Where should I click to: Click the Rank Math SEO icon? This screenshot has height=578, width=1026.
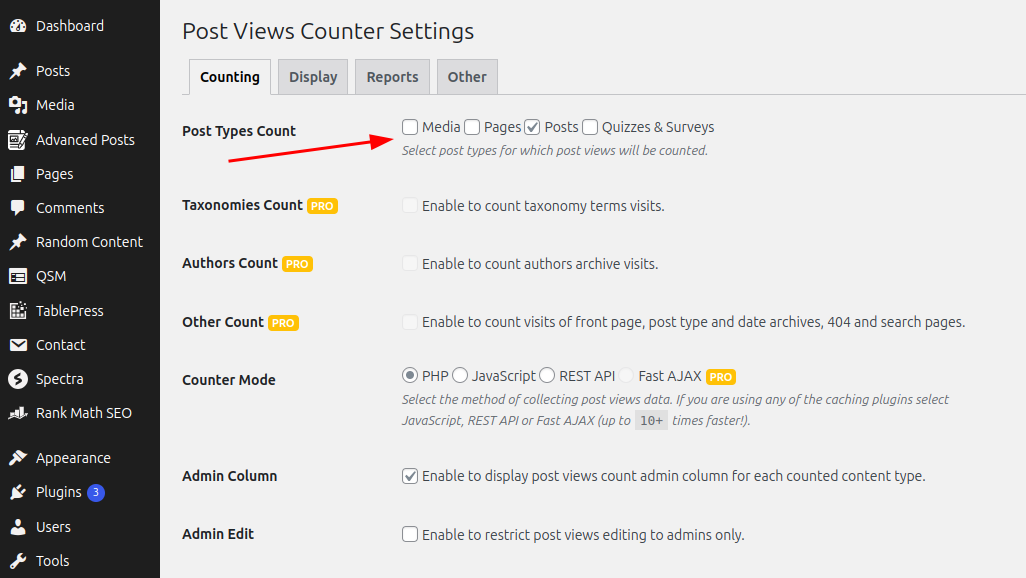(x=18, y=413)
